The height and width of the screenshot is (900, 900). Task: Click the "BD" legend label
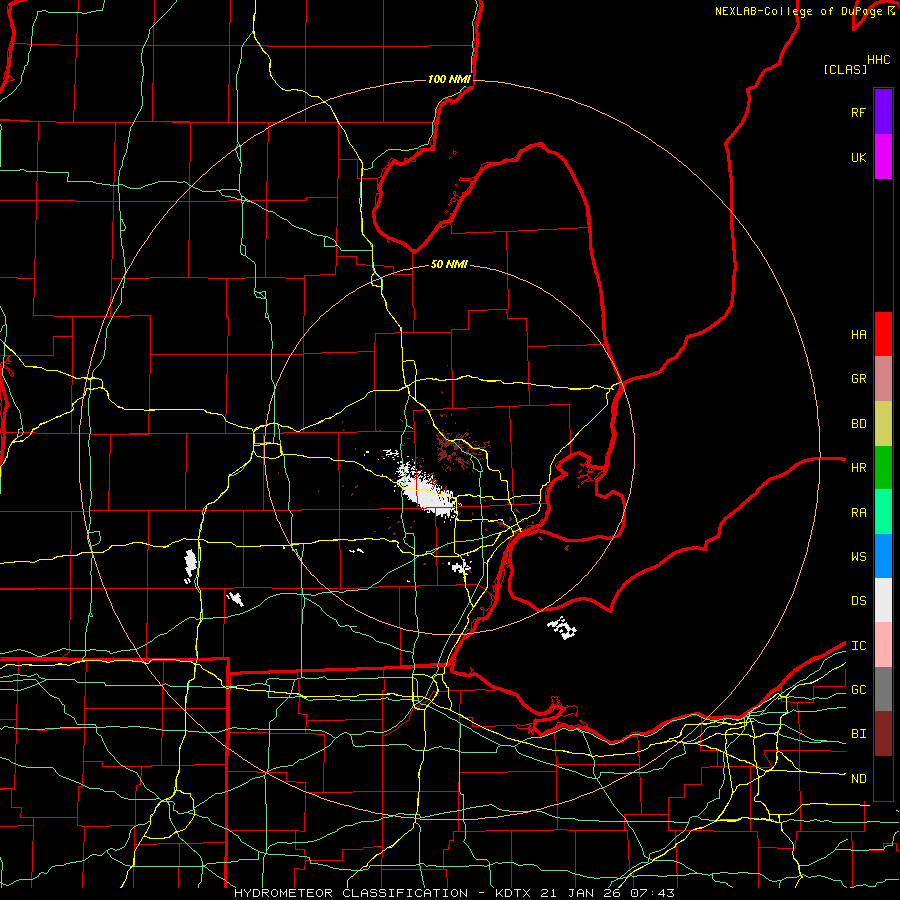(x=859, y=424)
